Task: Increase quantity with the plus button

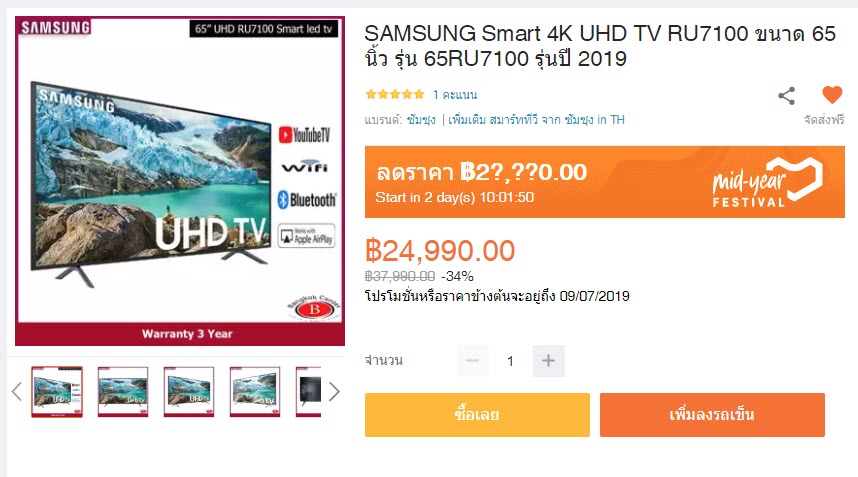Action: [548, 360]
